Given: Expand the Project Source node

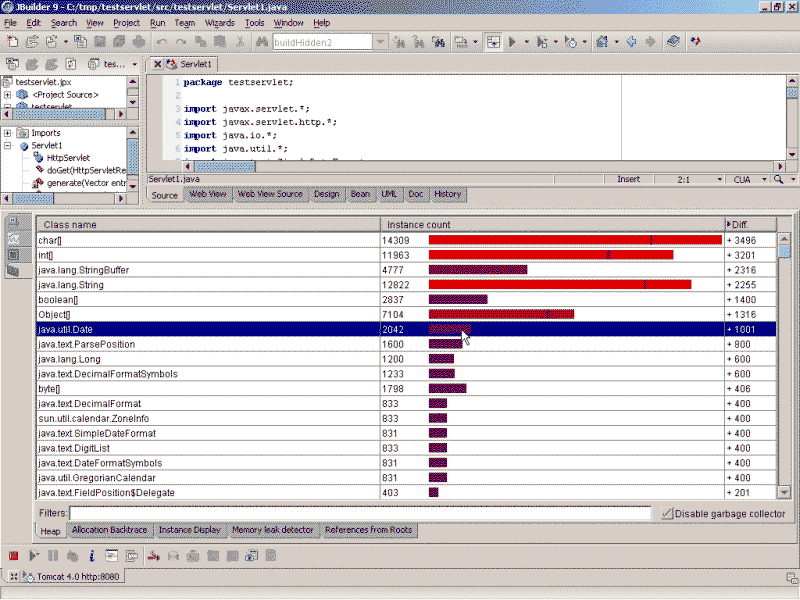Looking at the screenshot, I should click(x=8, y=95).
